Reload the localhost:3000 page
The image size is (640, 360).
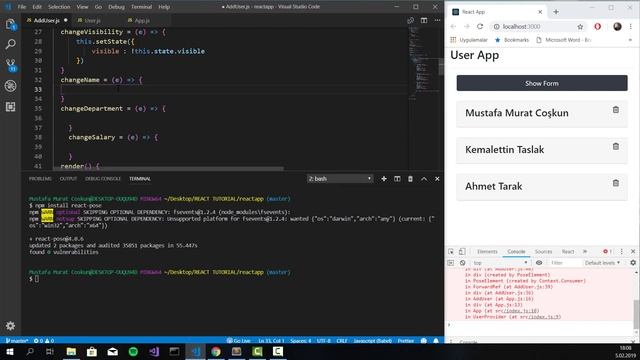(x=480, y=27)
